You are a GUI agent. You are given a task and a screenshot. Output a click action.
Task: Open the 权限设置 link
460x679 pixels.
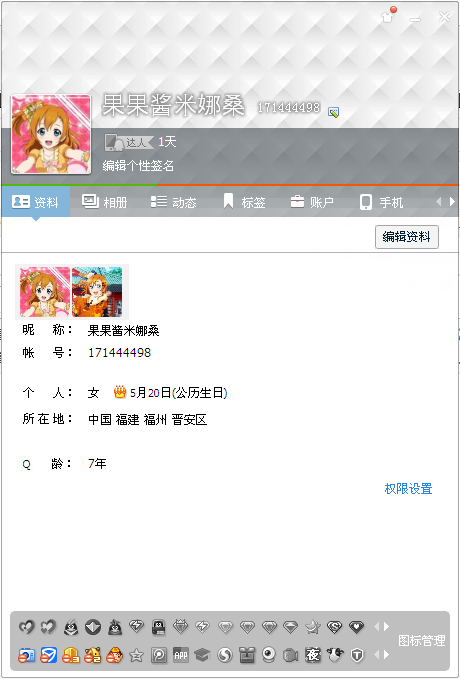pyautogui.click(x=408, y=489)
